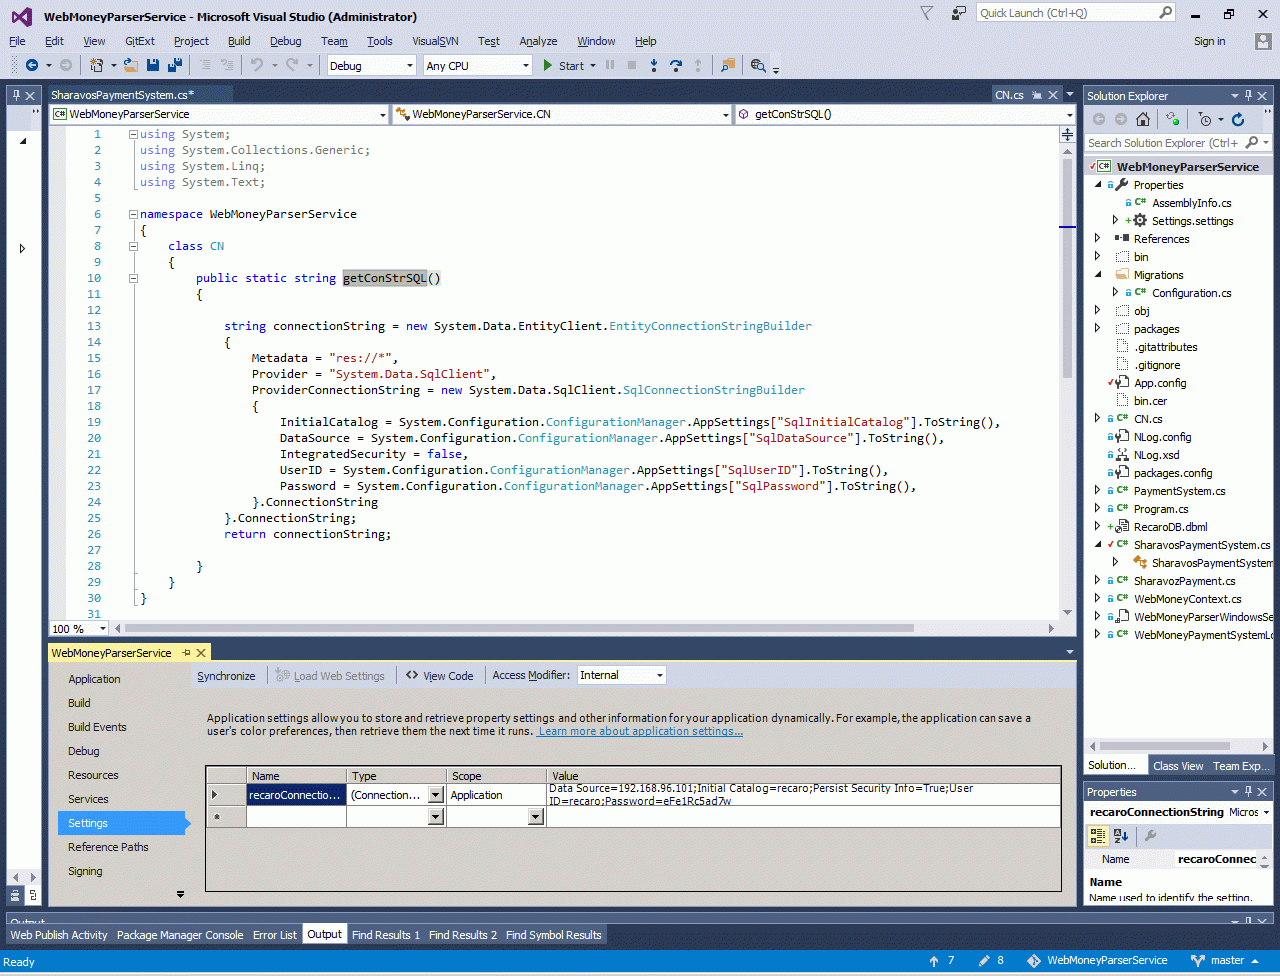Image resolution: width=1280 pixels, height=976 pixels.
Task: Click the Home icon in Solution Explorer
Action: [x=1143, y=119]
